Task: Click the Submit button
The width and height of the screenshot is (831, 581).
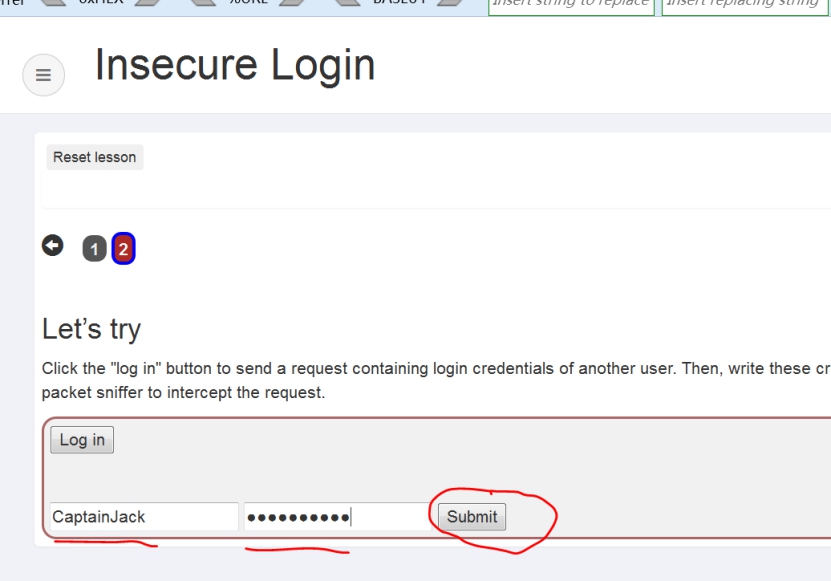Action: [x=472, y=517]
